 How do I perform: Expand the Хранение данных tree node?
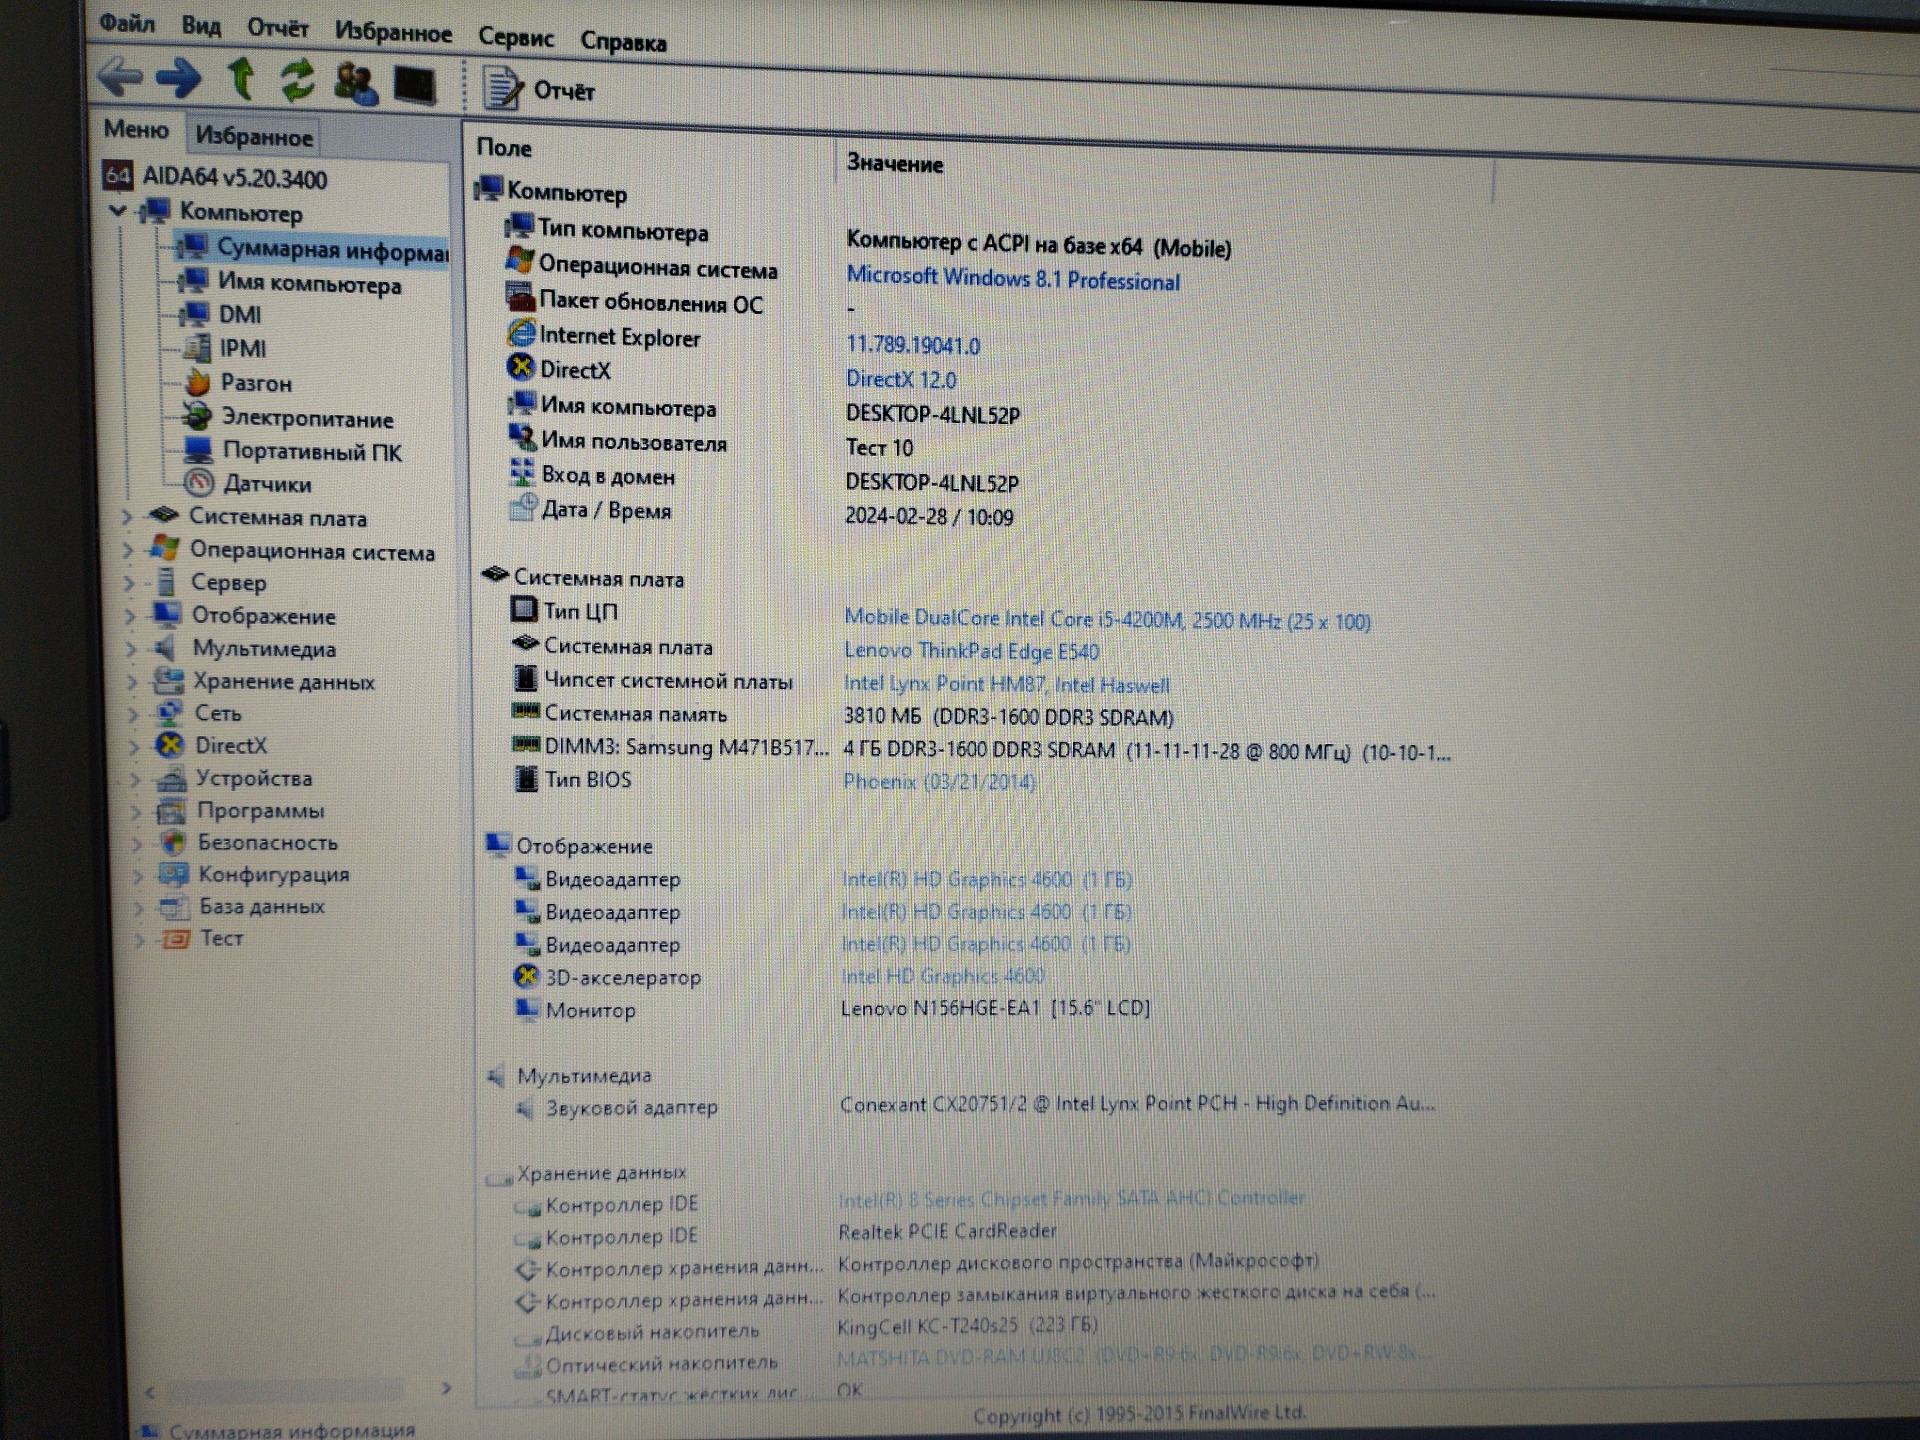(131, 681)
